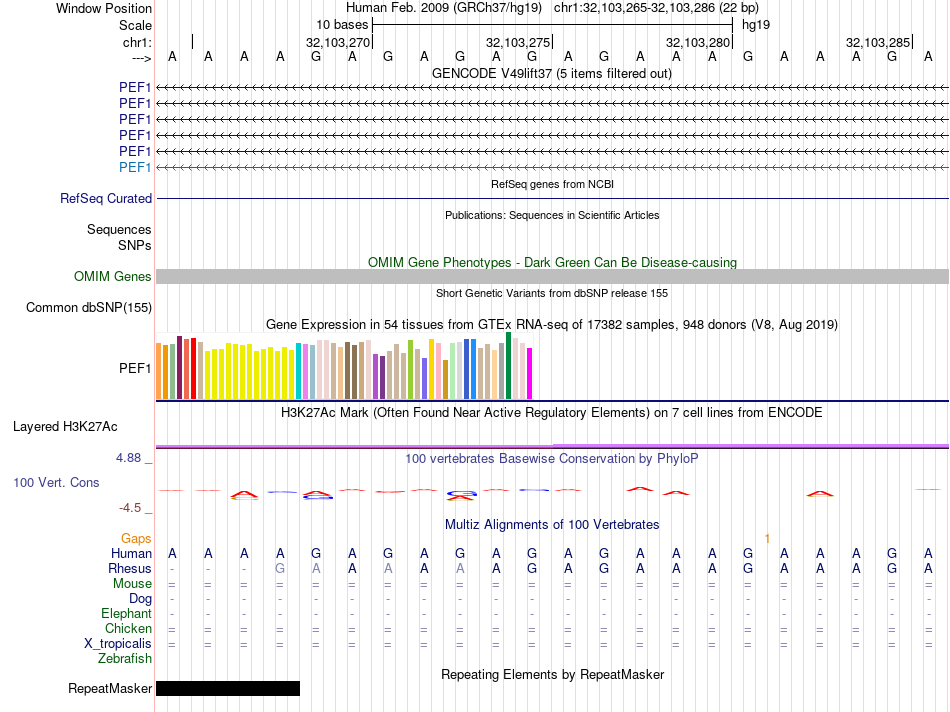Click the GTEx Gene Expression track title
The image size is (950, 712).
(552, 324)
